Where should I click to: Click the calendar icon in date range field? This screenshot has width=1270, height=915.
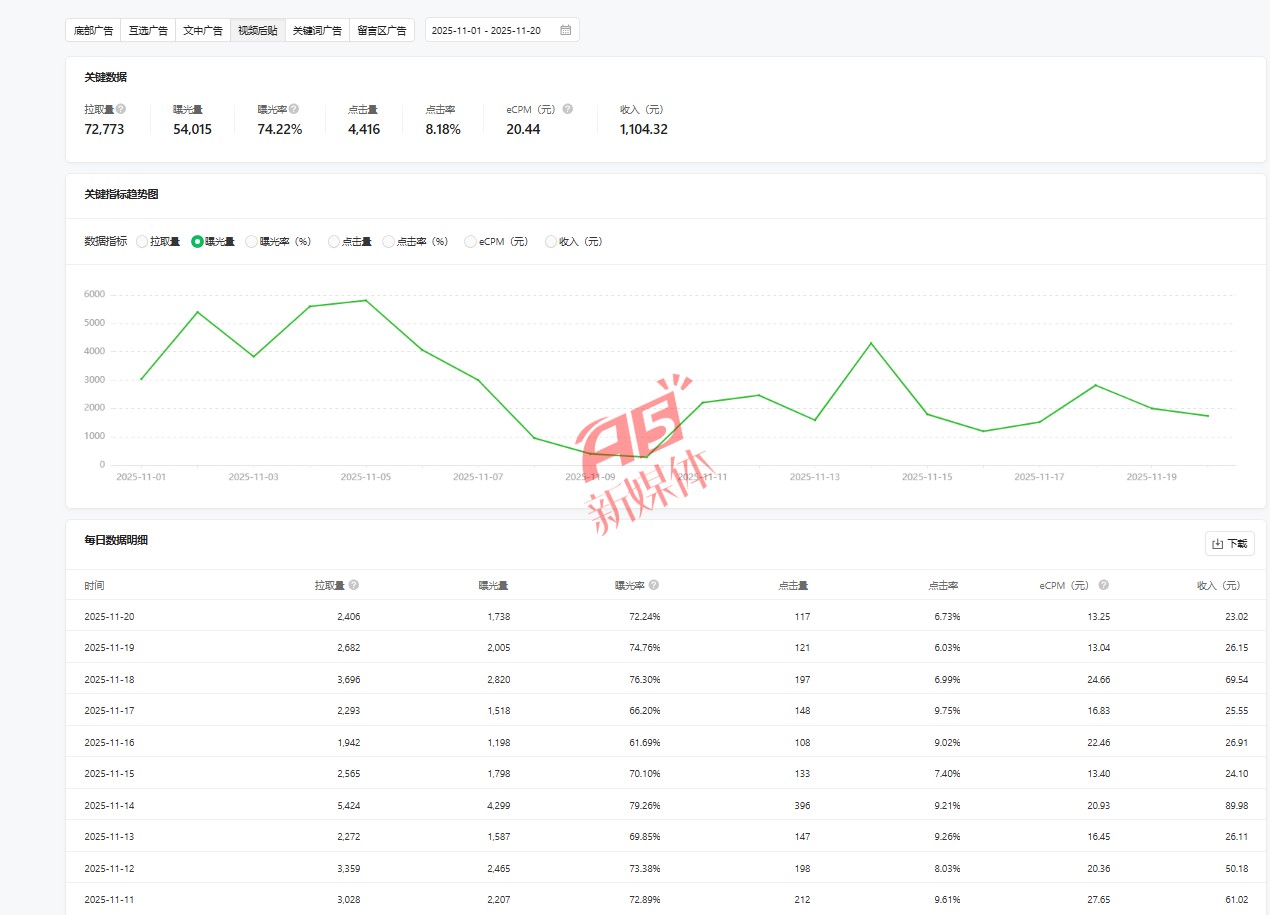[565, 30]
